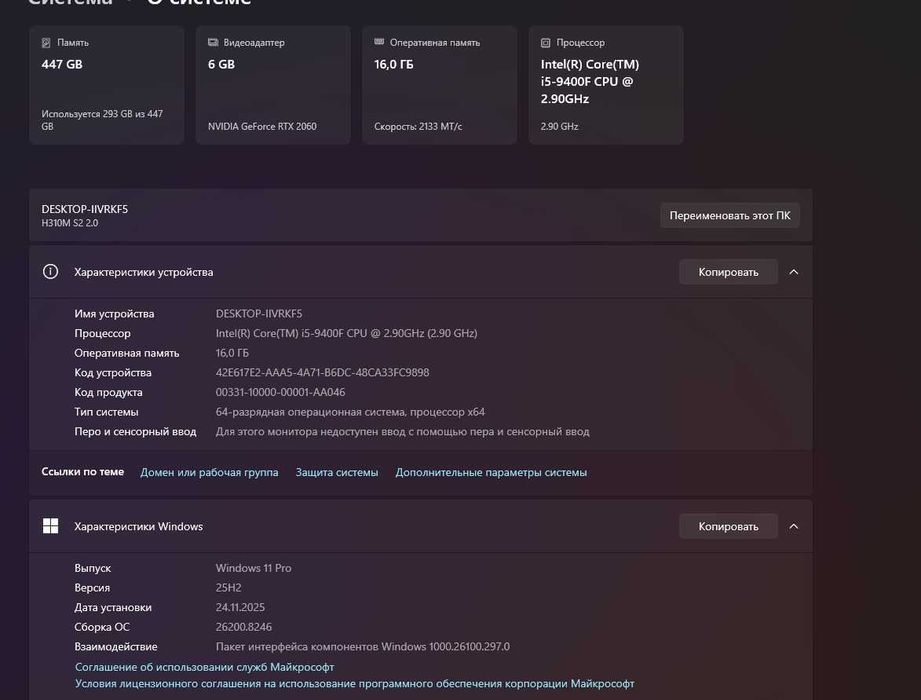Image resolution: width=921 pixels, height=700 pixels.
Task: Open Условия лицензионного соглашения link
Action: tap(355, 684)
